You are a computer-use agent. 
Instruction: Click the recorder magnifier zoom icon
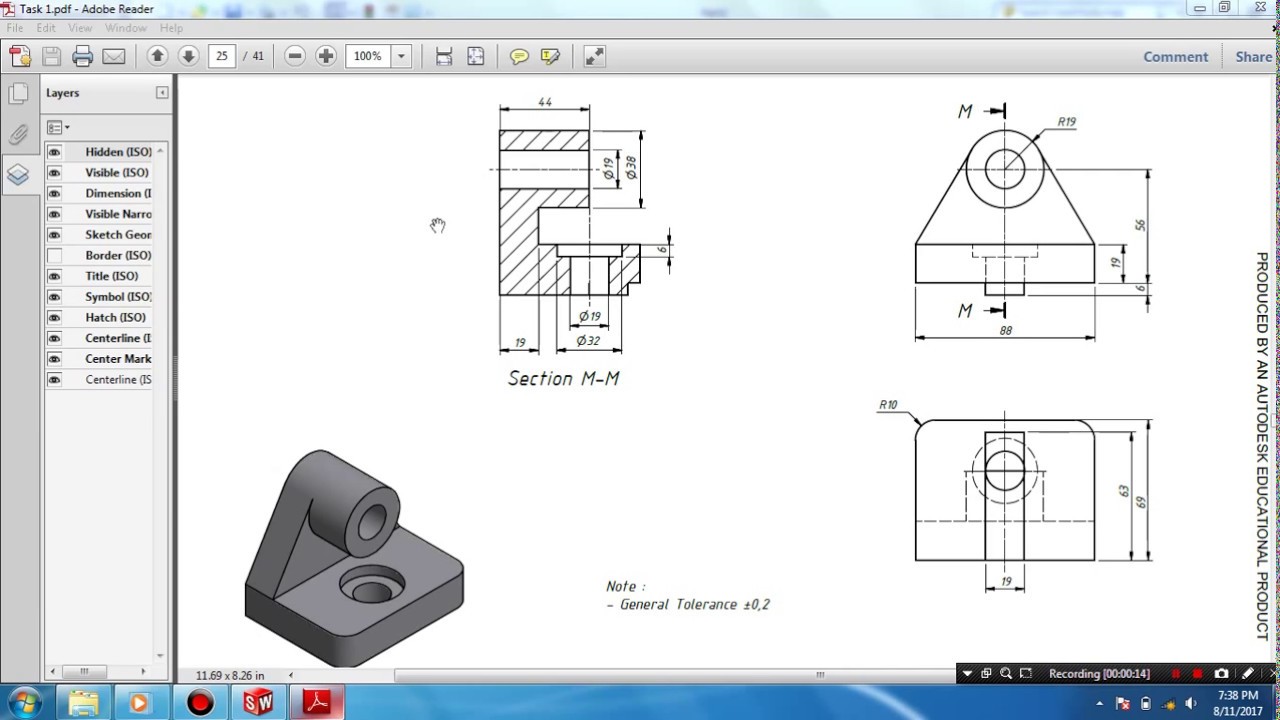(1006, 674)
